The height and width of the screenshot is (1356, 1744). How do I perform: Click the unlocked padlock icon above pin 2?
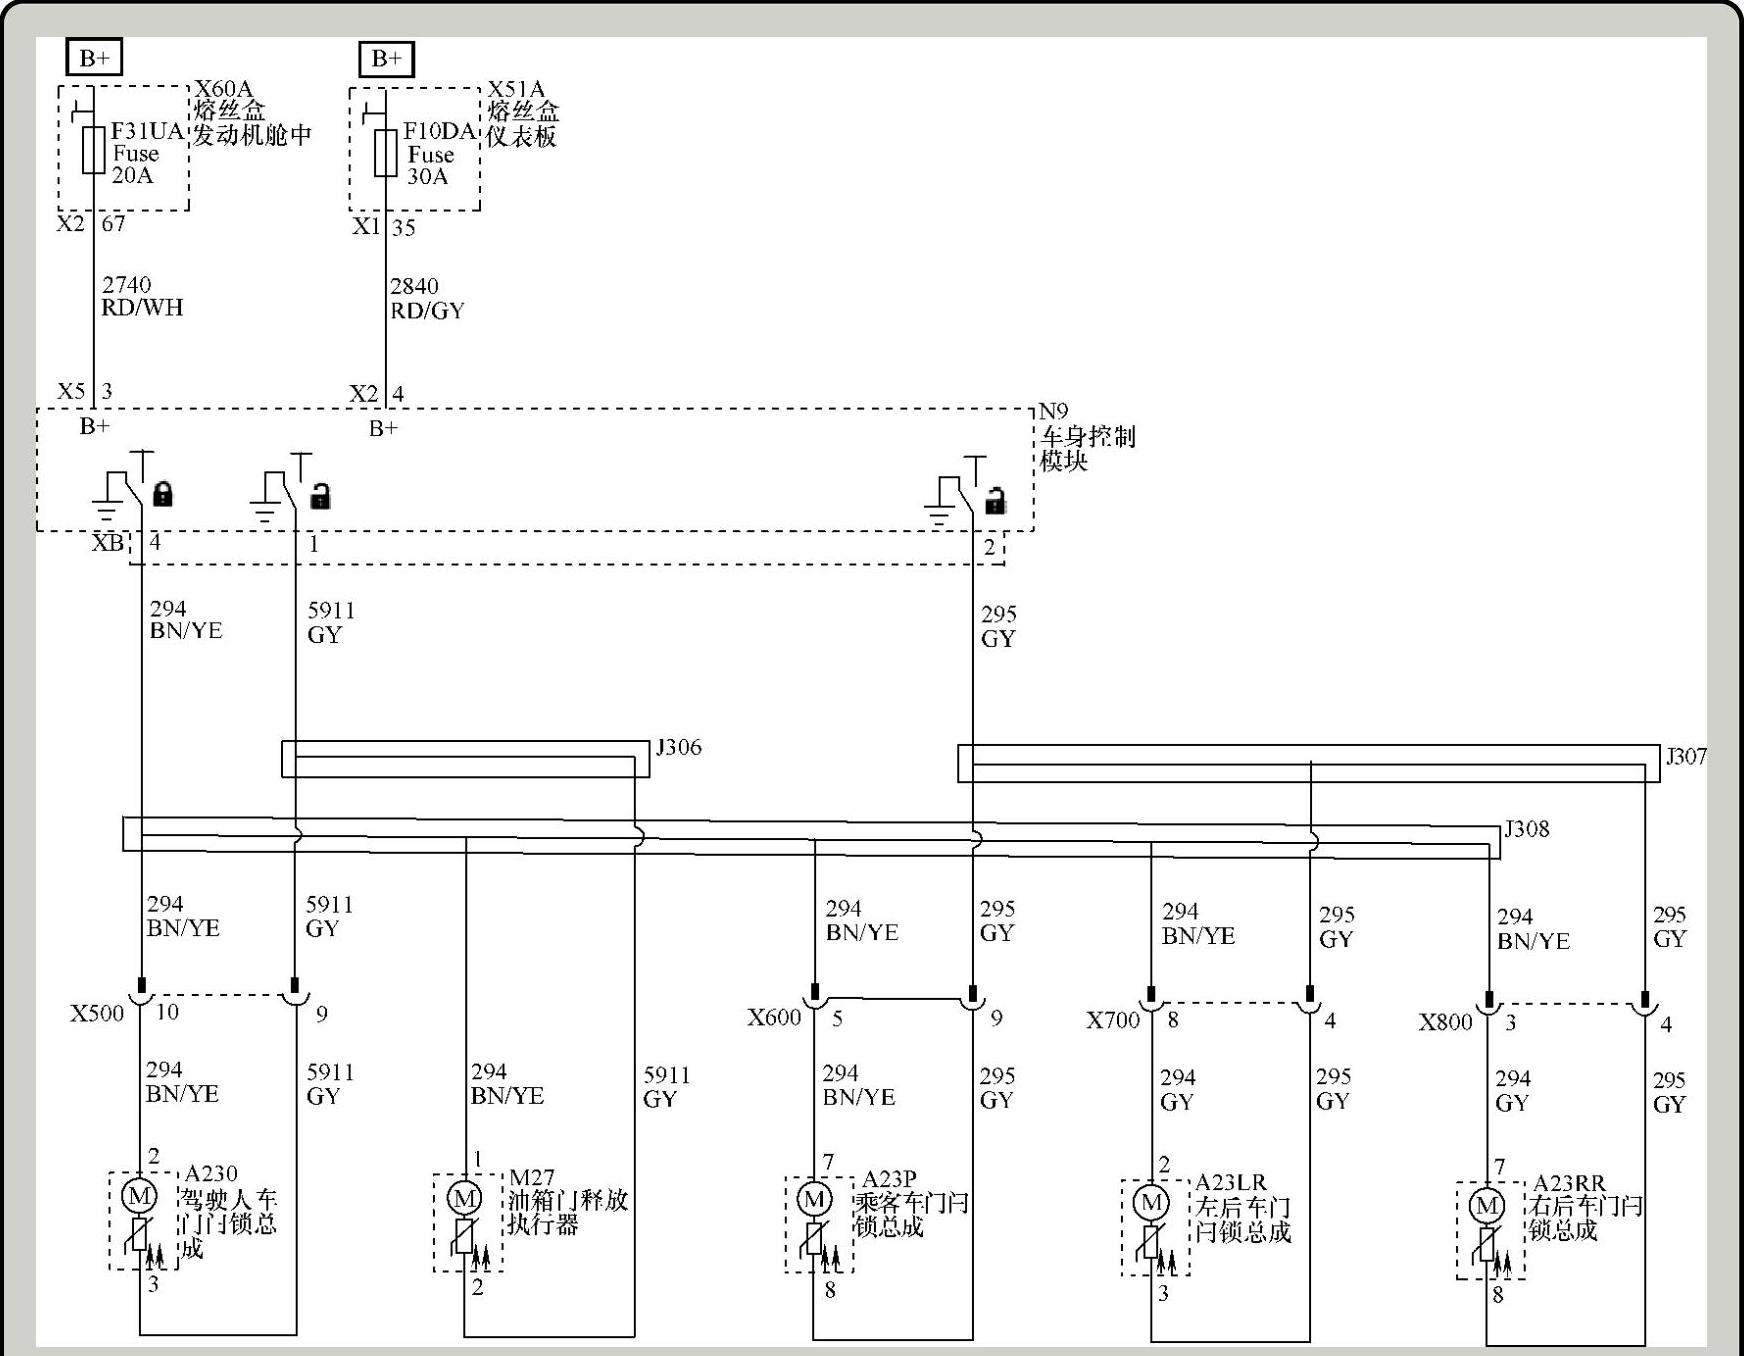(x=995, y=500)
